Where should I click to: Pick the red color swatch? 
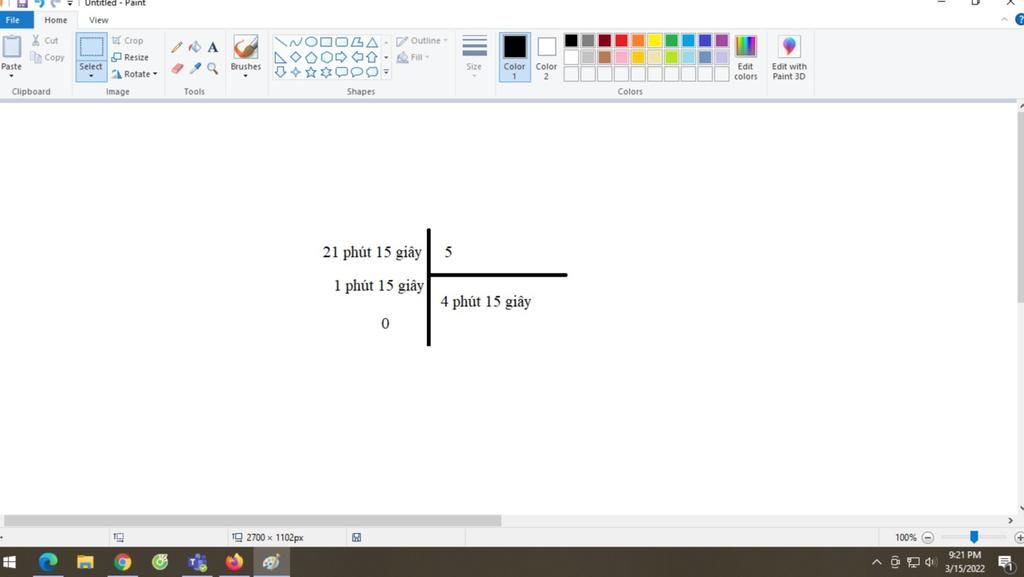[621, 40]
